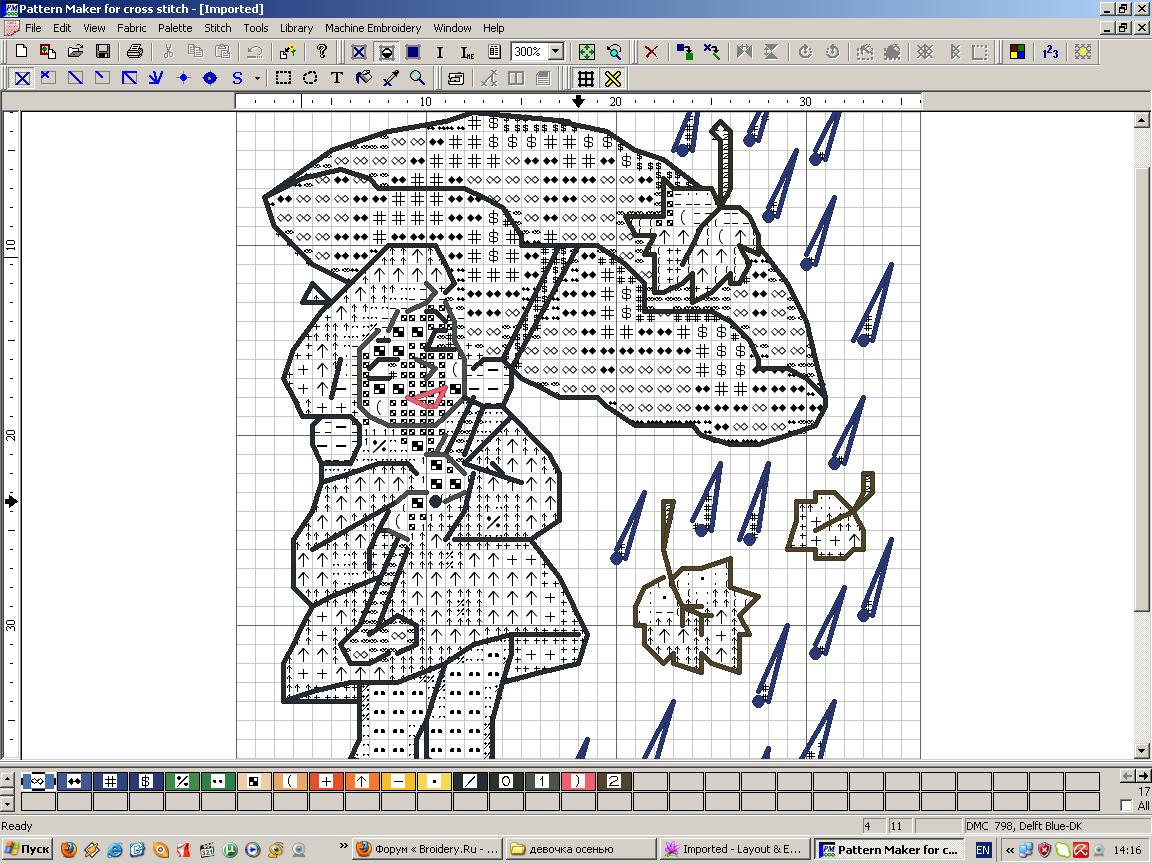Open the Palette menu

[175, 28]
